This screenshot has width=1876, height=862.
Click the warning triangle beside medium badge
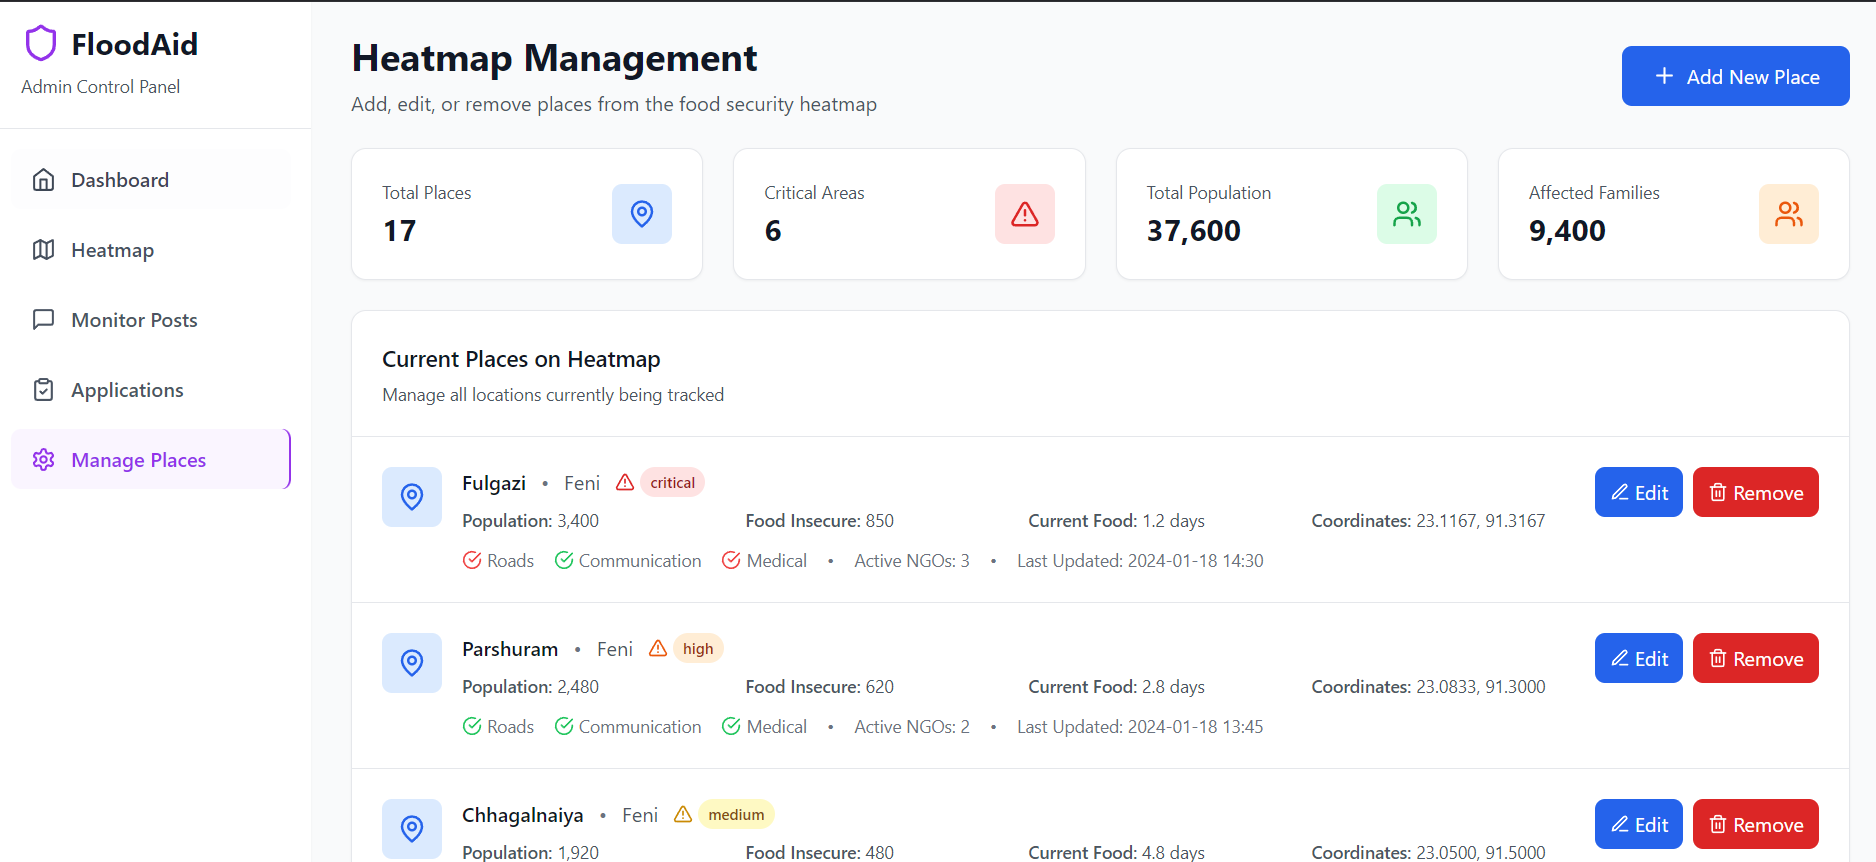tap(683, 815)
